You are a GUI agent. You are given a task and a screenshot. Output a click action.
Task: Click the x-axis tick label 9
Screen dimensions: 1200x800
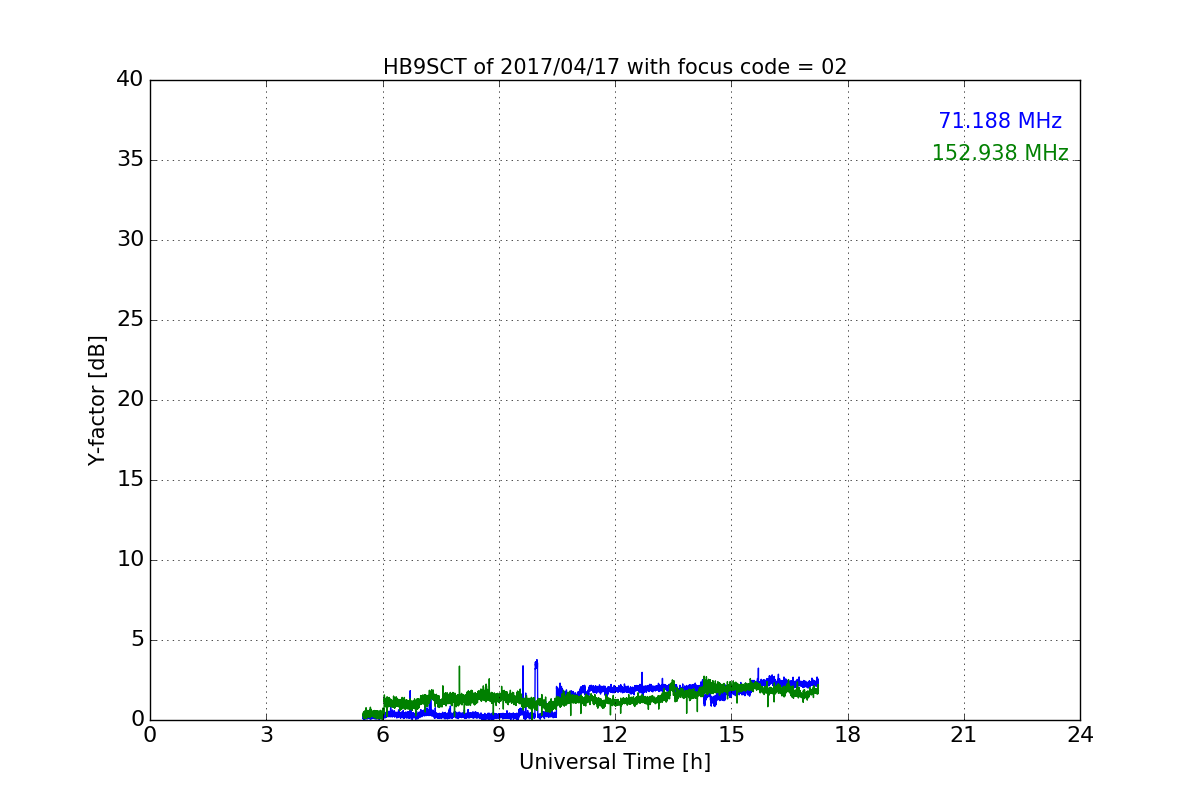(x=499, y=735)
